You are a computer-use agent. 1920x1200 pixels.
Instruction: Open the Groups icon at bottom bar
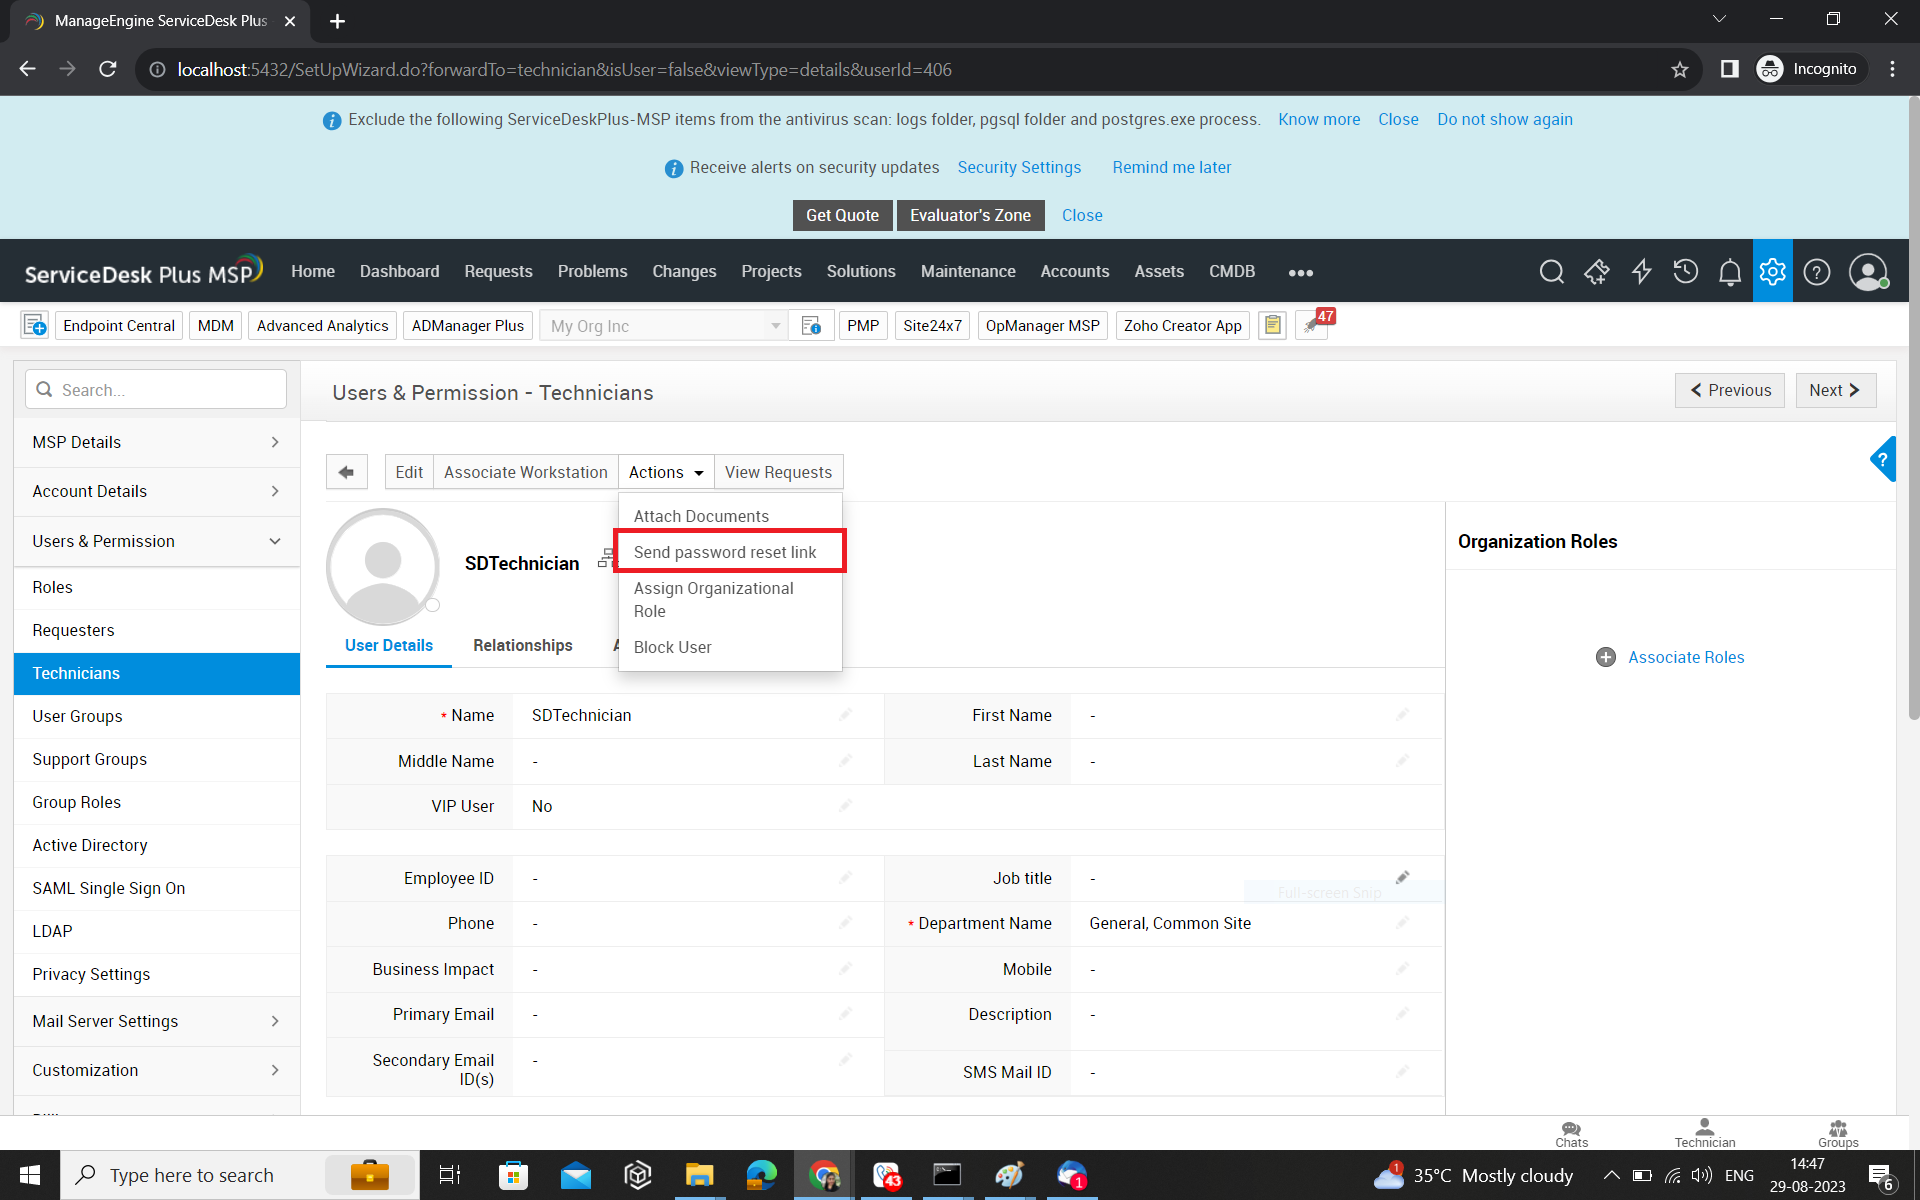tap(1837, 1133)
